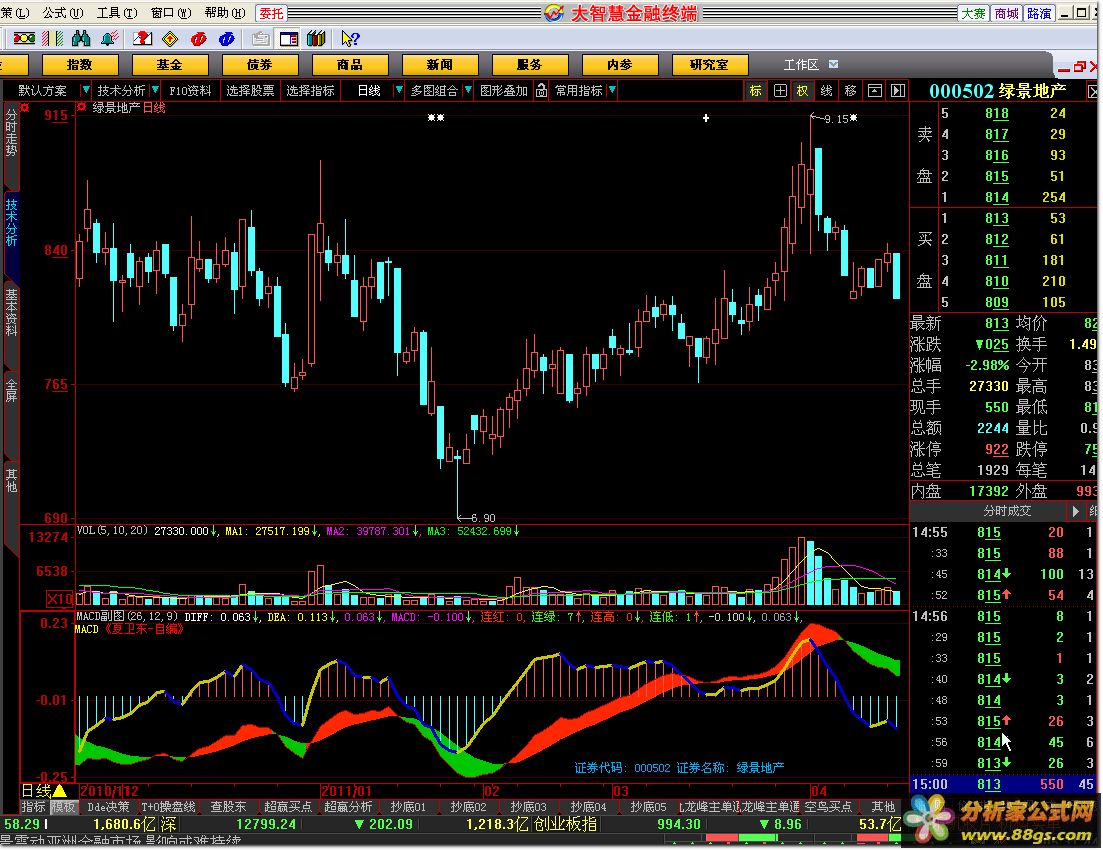
Task: Click the yellow triangle beside 日线
Action: (x=60, y=791)
